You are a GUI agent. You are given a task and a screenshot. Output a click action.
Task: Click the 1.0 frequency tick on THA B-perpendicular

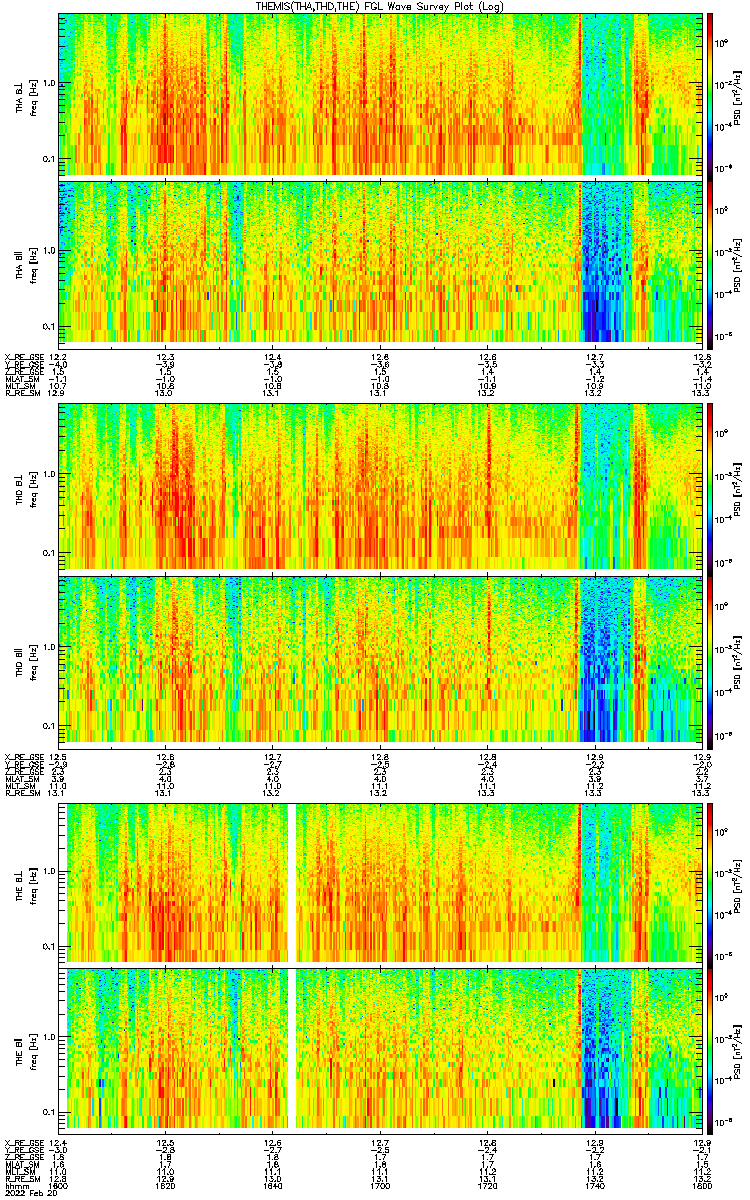50,84
